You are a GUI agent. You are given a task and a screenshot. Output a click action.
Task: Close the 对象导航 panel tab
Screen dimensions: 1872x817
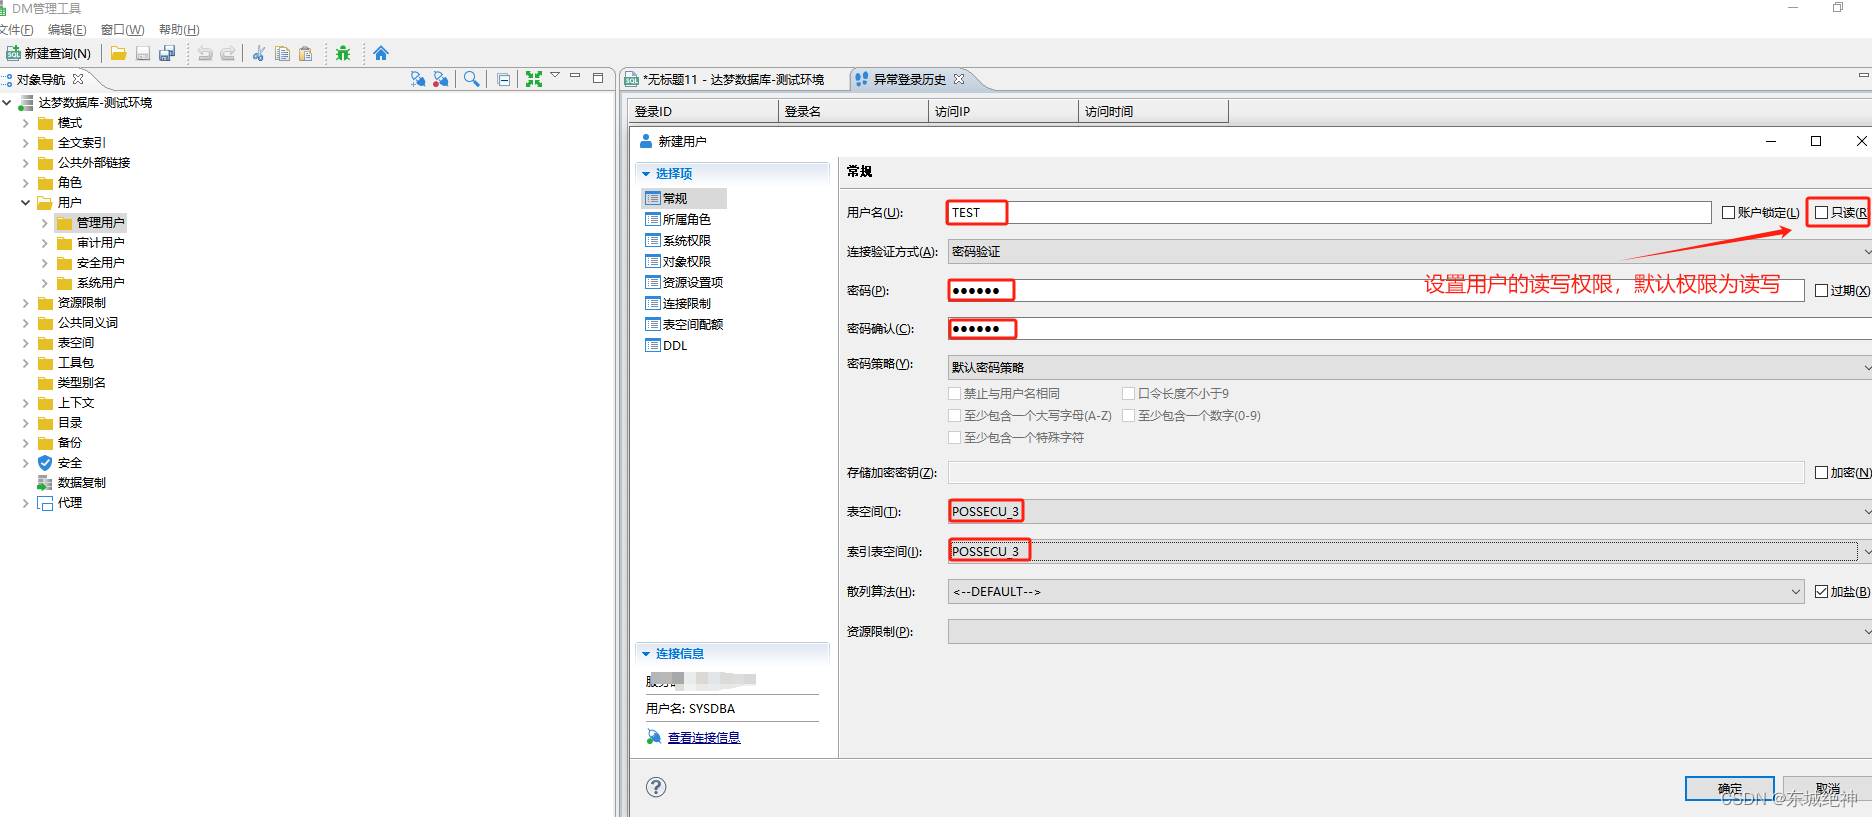pos(78,79)
